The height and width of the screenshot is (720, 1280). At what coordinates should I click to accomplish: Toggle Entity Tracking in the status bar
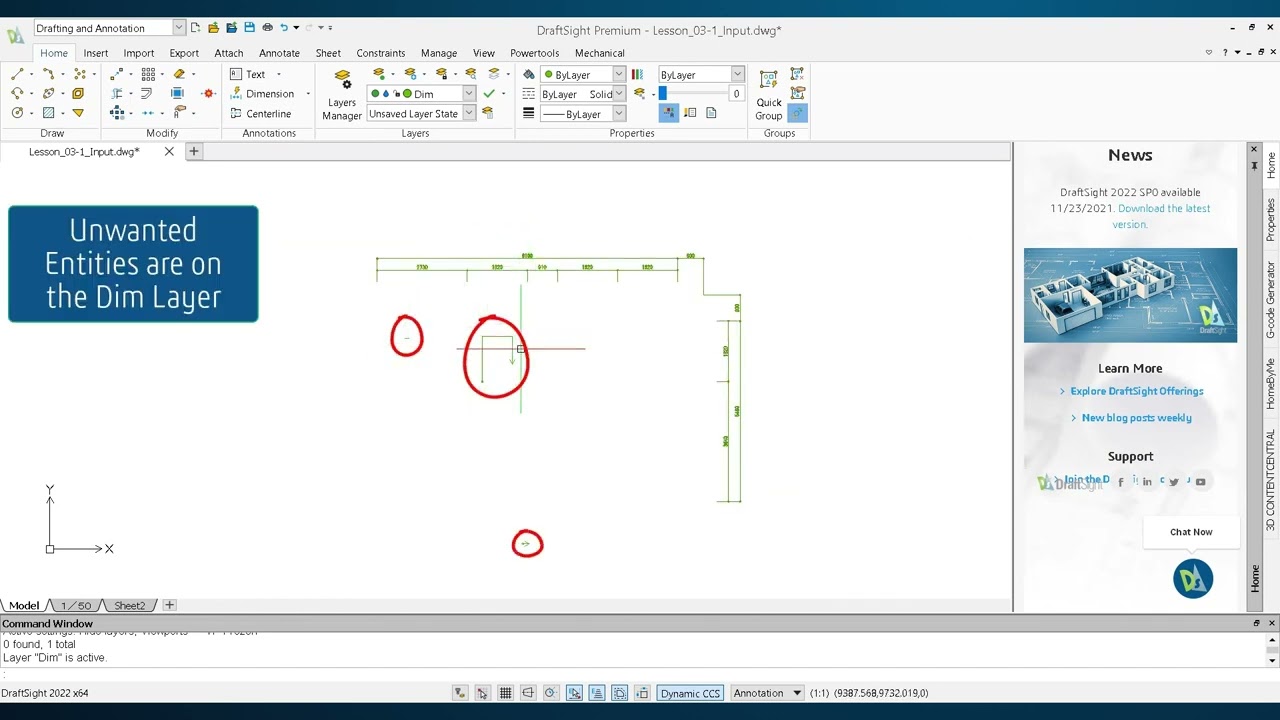(x=597, y=693)
